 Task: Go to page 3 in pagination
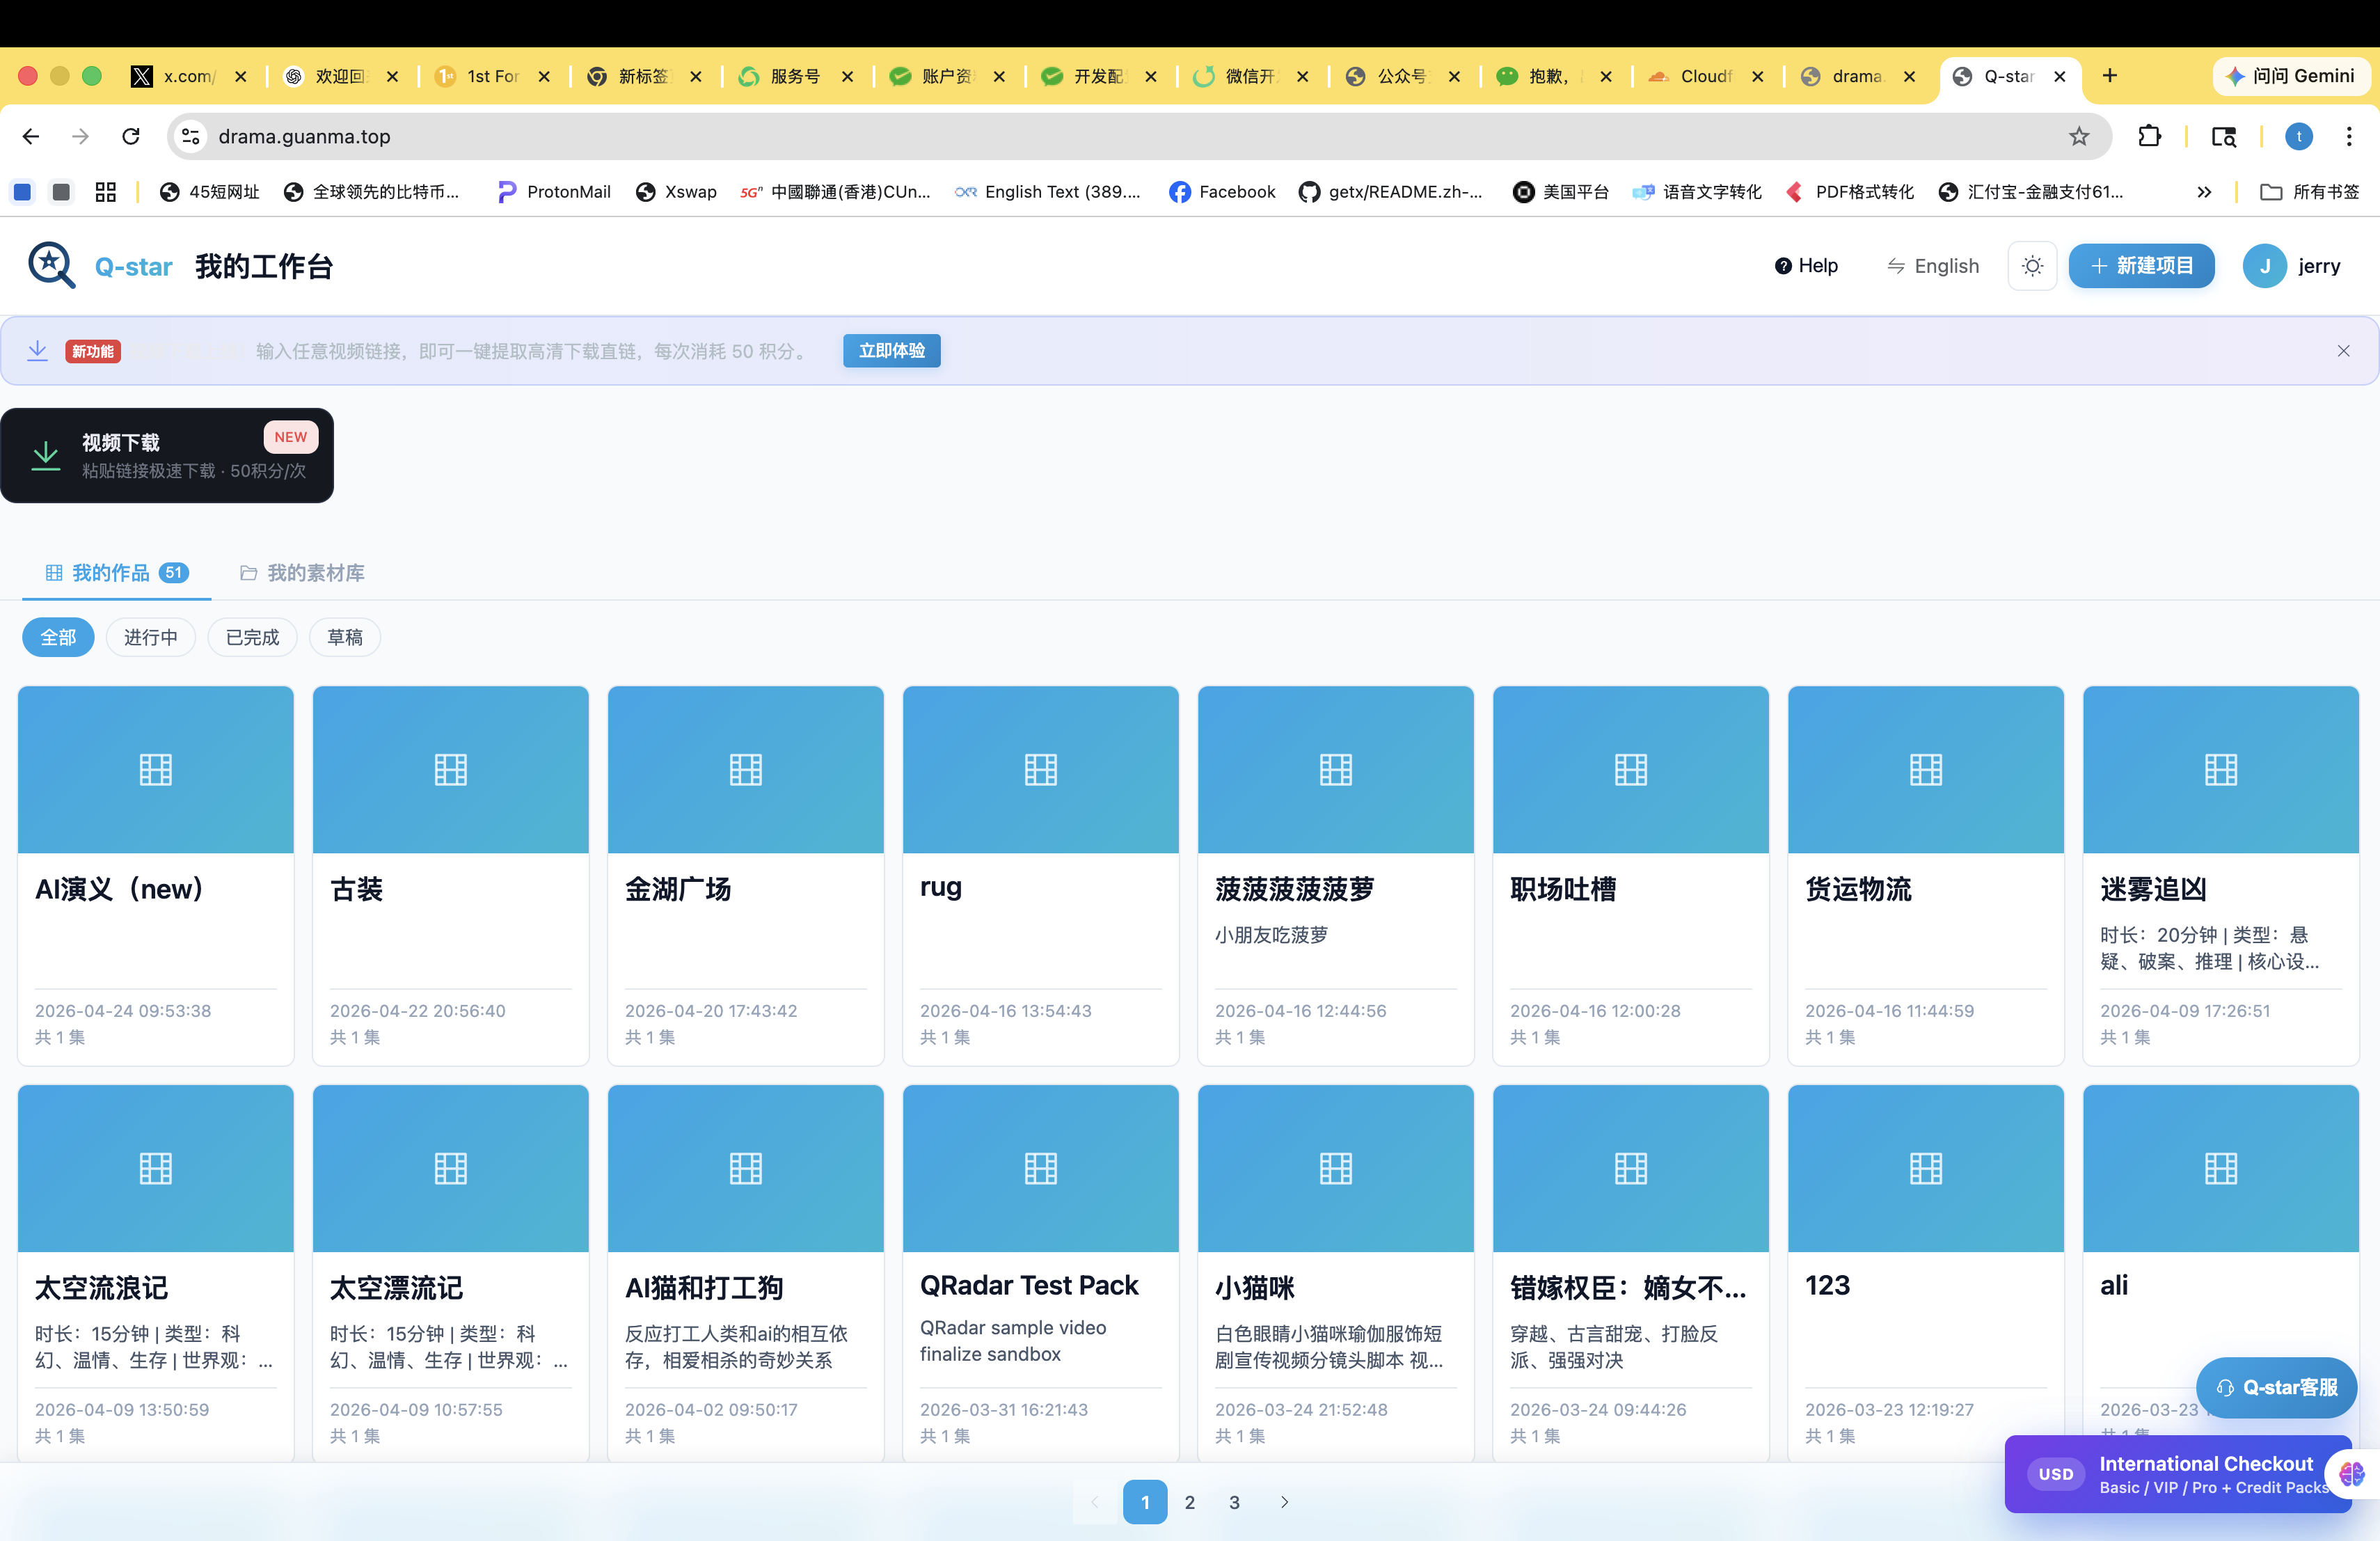tap(1235, 1502)
